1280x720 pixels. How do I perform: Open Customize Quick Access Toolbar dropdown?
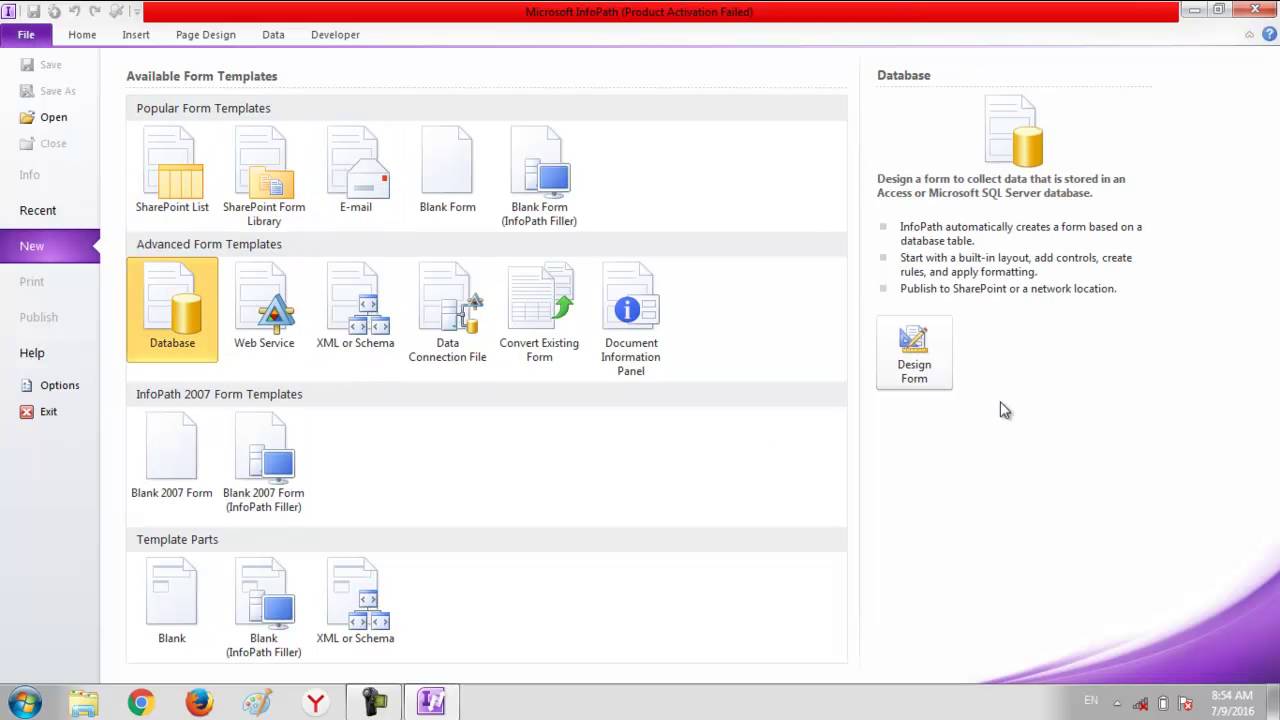click(x=137, y=12)
